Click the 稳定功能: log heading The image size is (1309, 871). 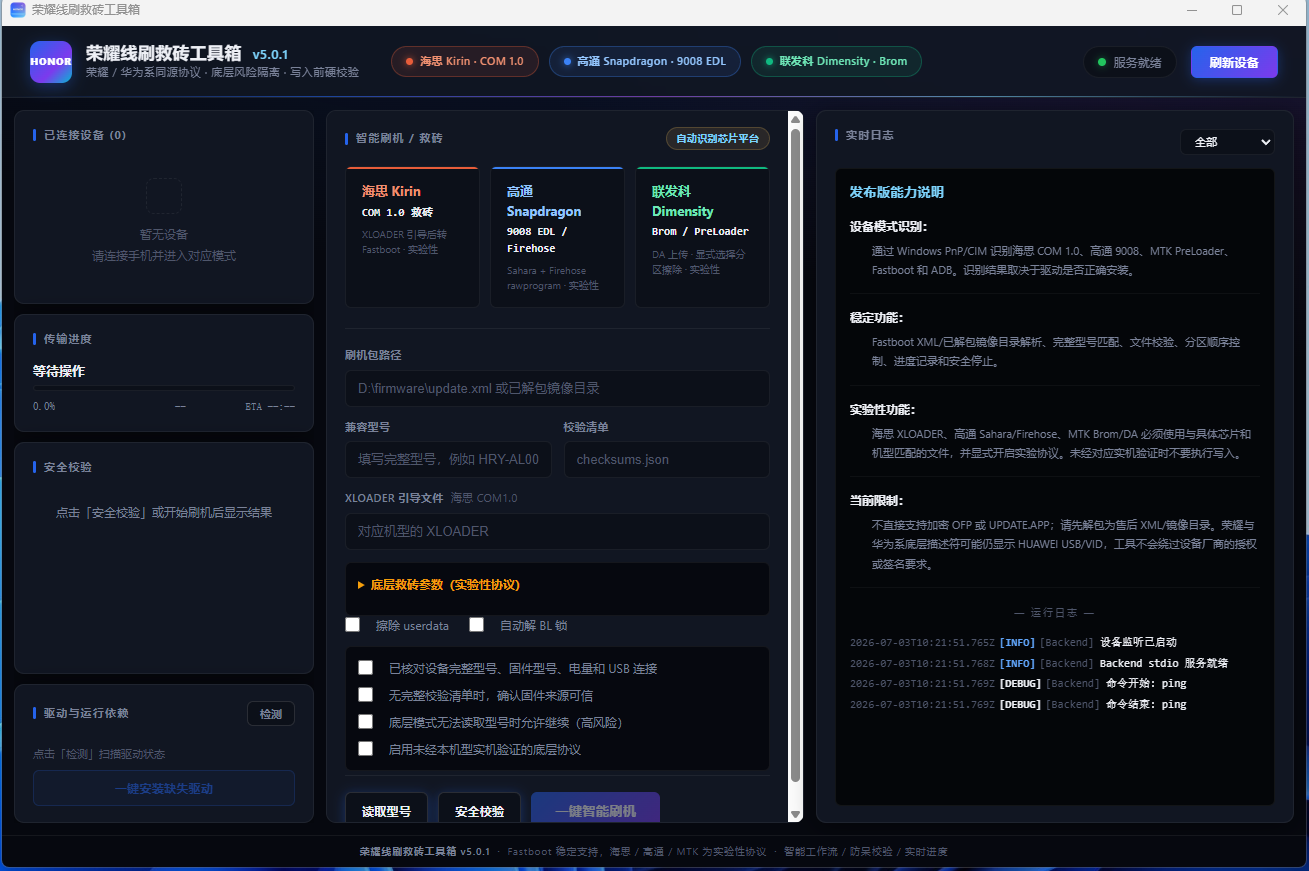(x=877, y=317)
